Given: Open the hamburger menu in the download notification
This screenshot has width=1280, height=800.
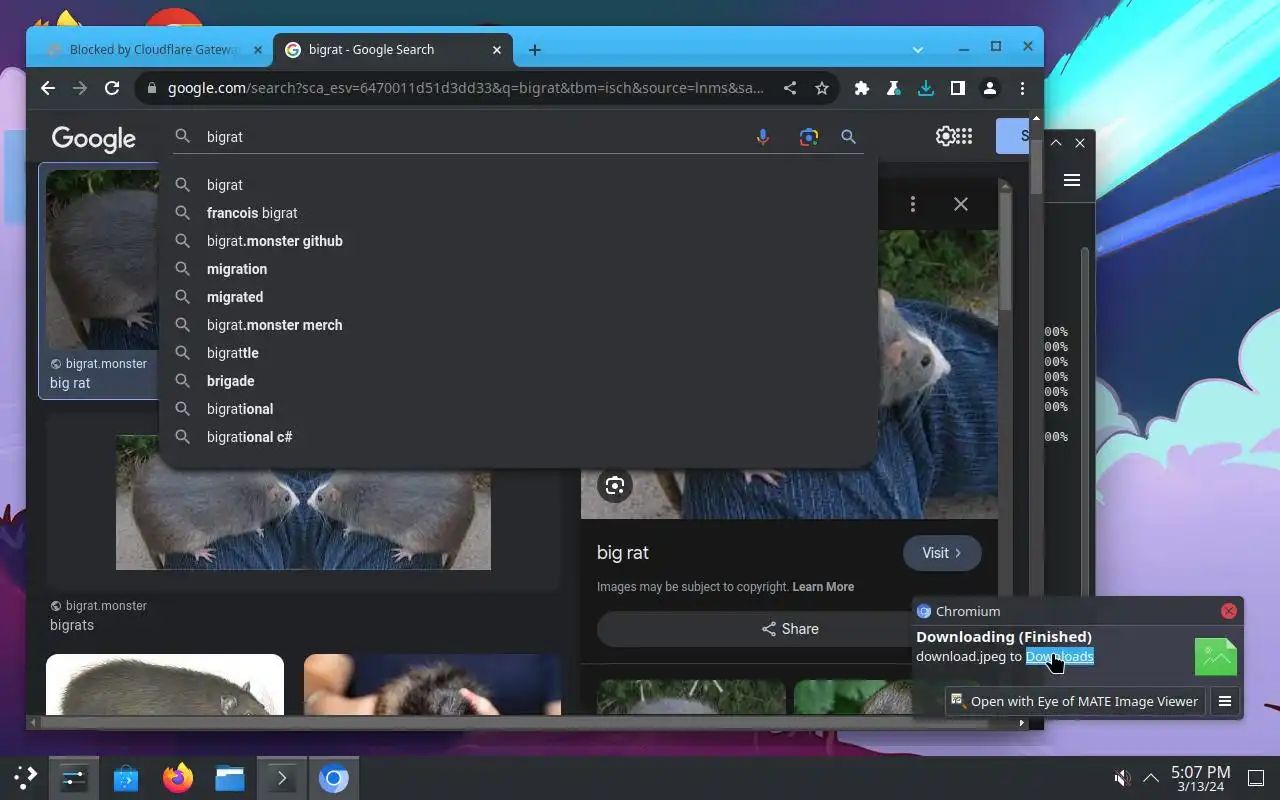Looking at the screenshot, I should coord(1225,701).
